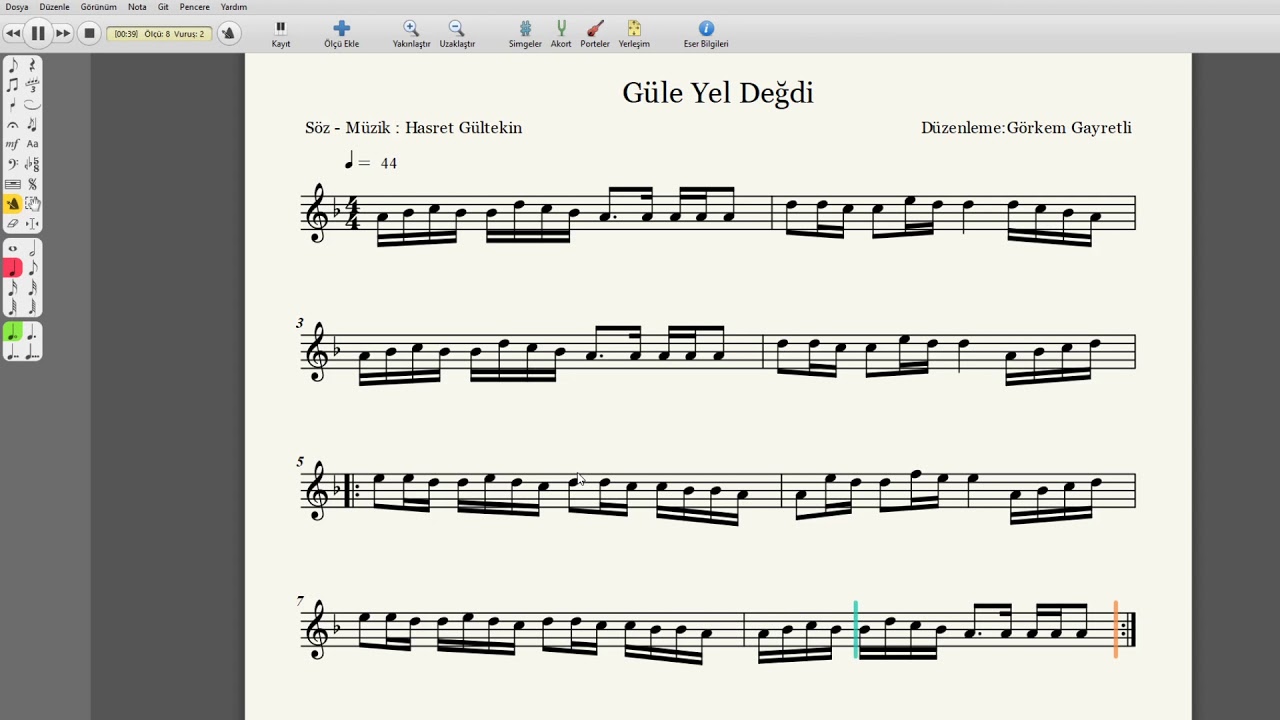
Task: Open the Simgeler symbols panel
Action: 525,34
